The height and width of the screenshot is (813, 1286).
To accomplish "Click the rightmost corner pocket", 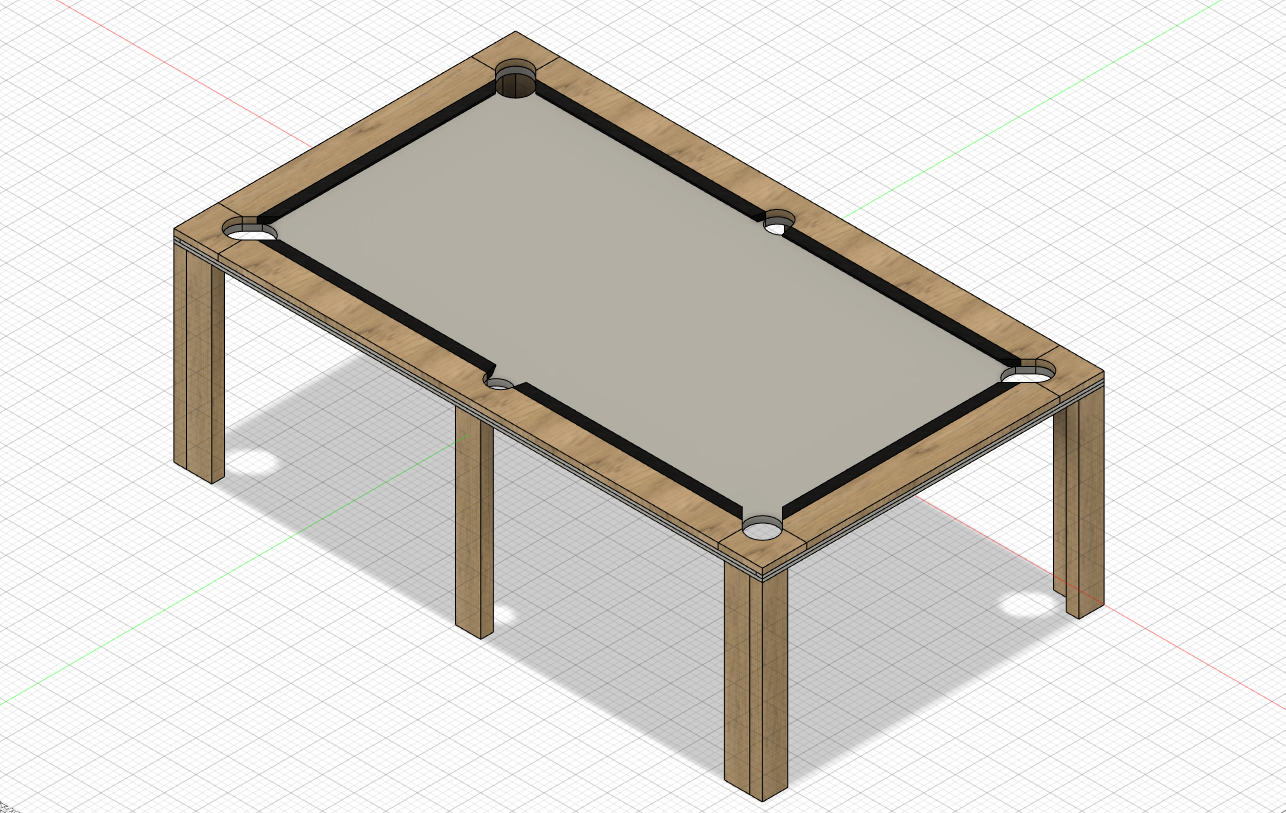I will click(1030, 373).
